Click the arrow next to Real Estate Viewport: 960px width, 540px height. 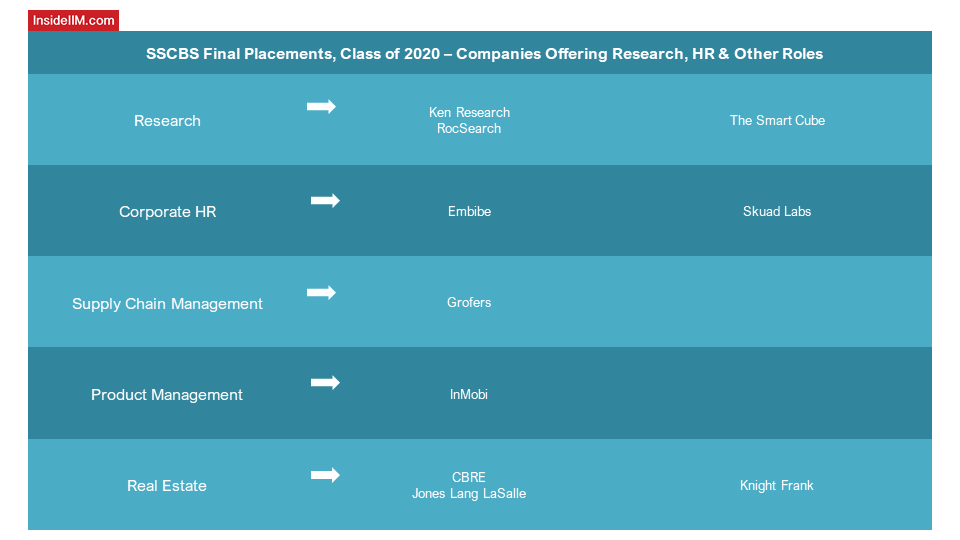tap(325, 474)
